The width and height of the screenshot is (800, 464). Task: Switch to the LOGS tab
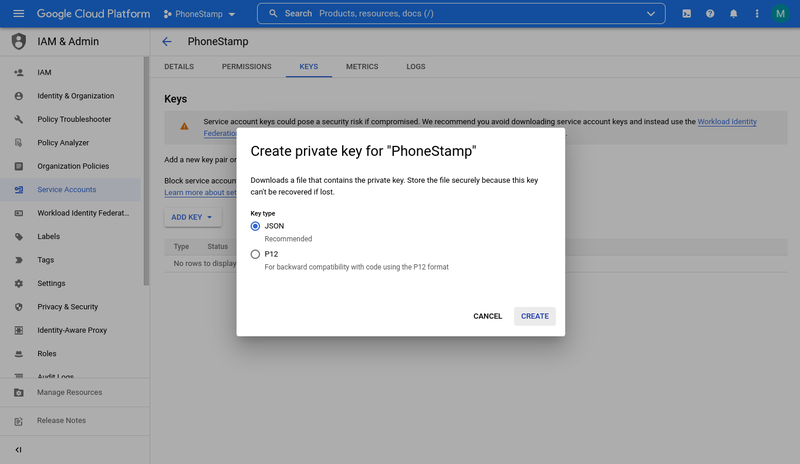pos(416,67)
